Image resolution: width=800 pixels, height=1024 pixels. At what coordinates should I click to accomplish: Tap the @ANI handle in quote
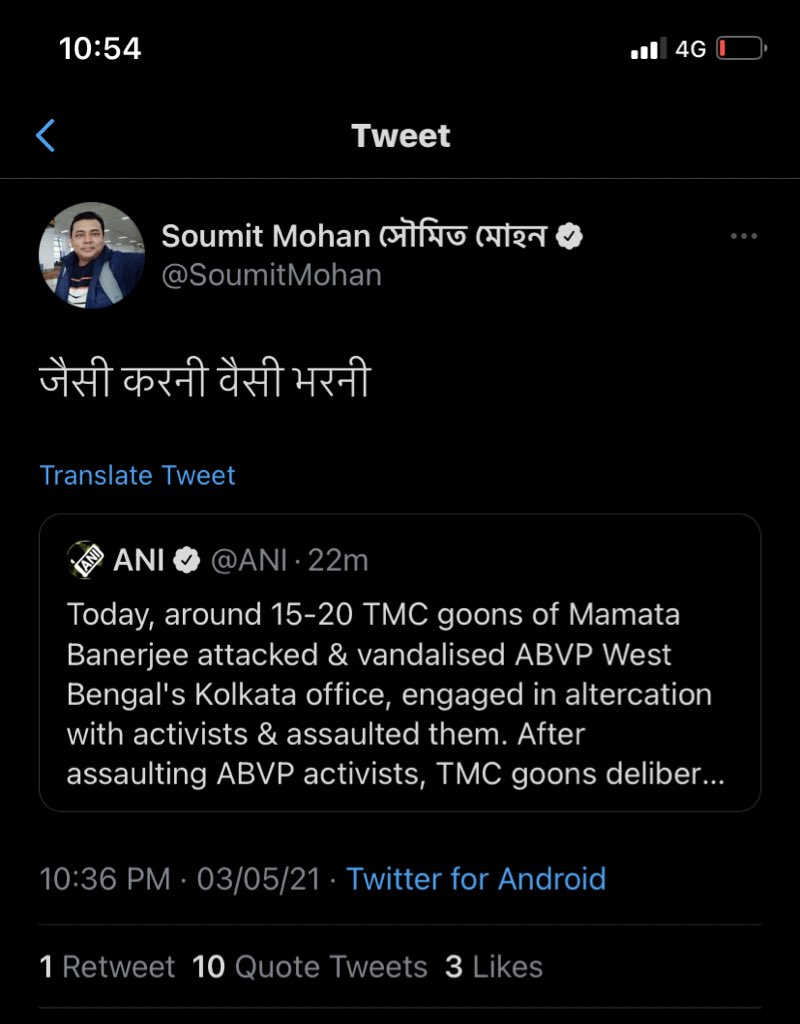pyautogui.click(x=249, y=560)
